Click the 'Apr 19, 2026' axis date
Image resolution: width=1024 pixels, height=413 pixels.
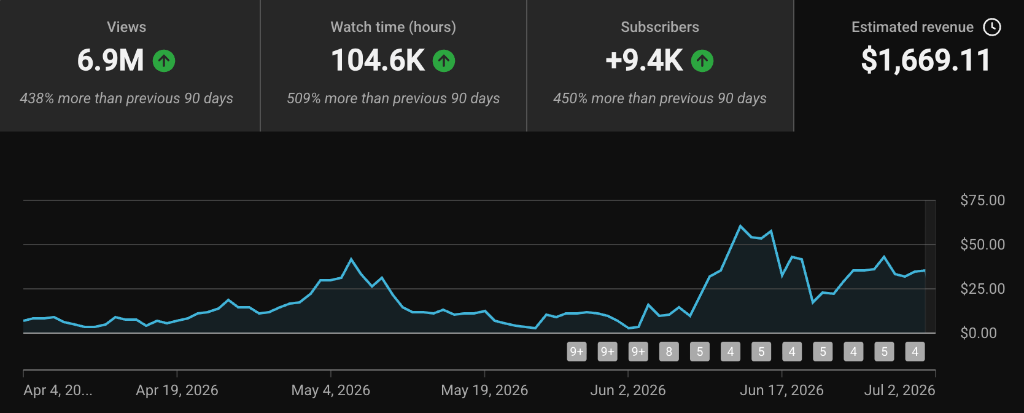[177, 391]
